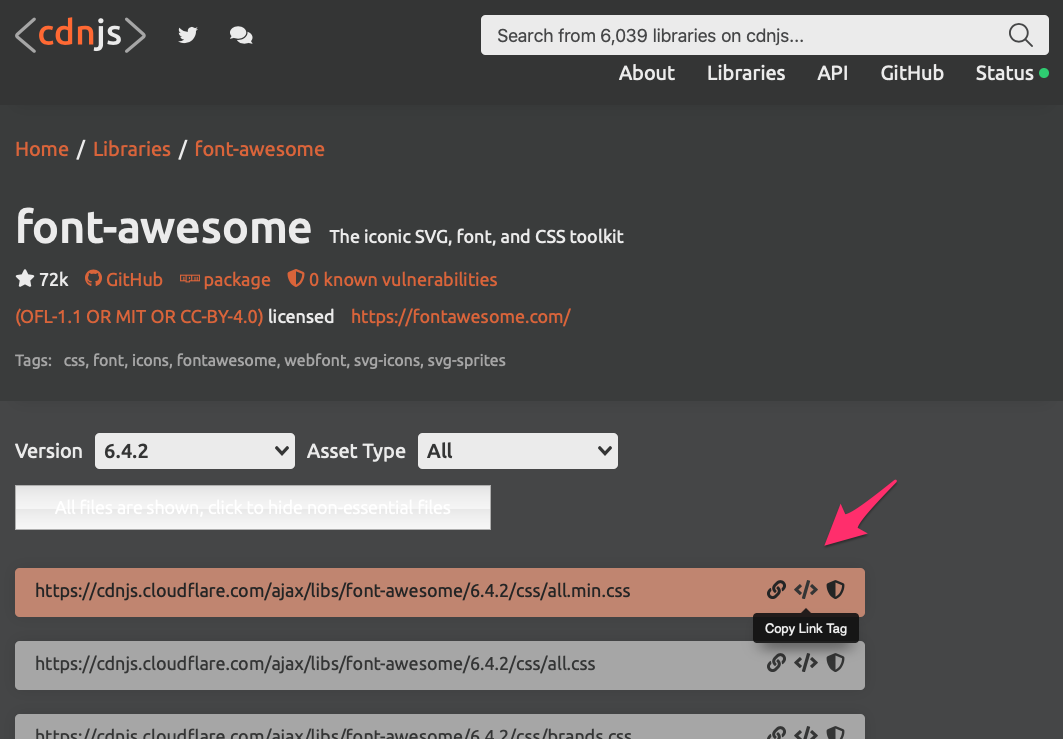Open the SRI shield icon for all.min.css
The width and height of the screenshot is (1063, 739).
(836, 590)
